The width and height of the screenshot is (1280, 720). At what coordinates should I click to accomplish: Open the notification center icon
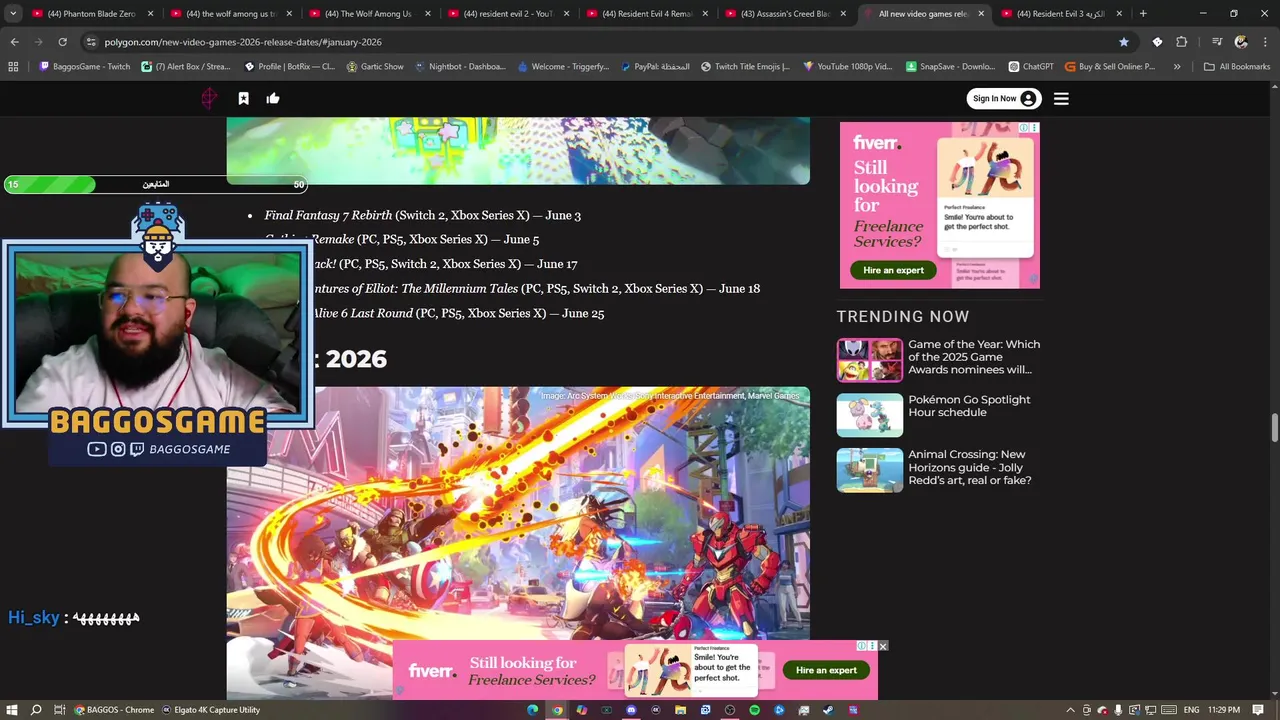[x=1258, y=710]
